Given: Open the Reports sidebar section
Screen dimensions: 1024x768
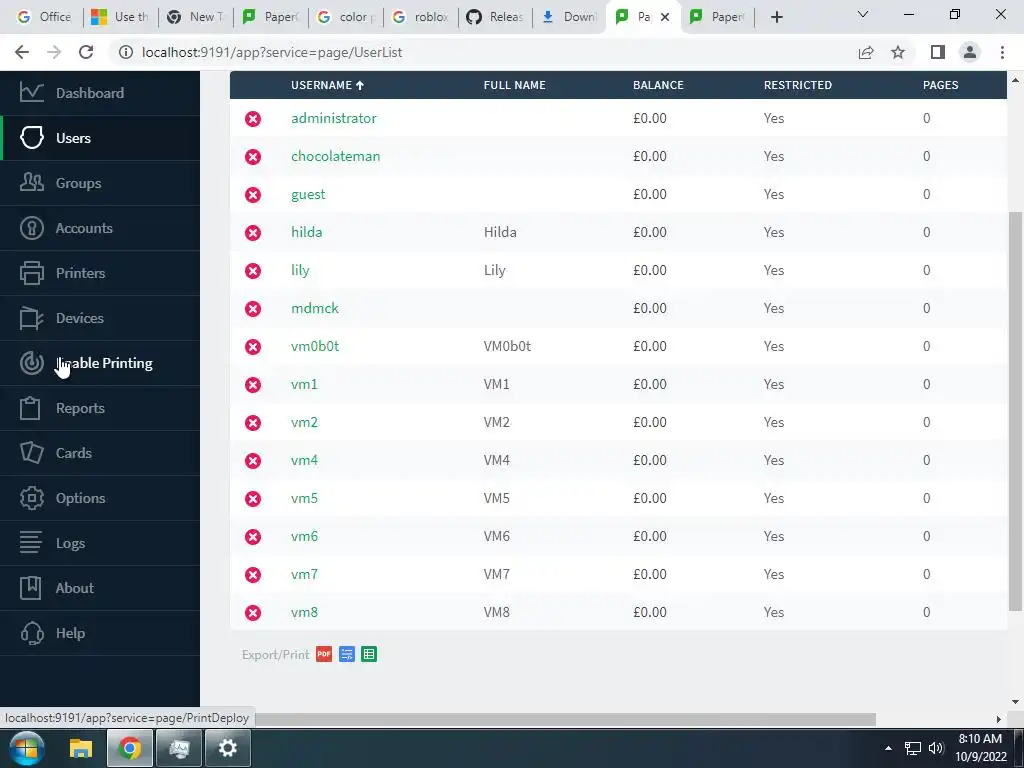Looking at the screenshot, I should point(100,408).
